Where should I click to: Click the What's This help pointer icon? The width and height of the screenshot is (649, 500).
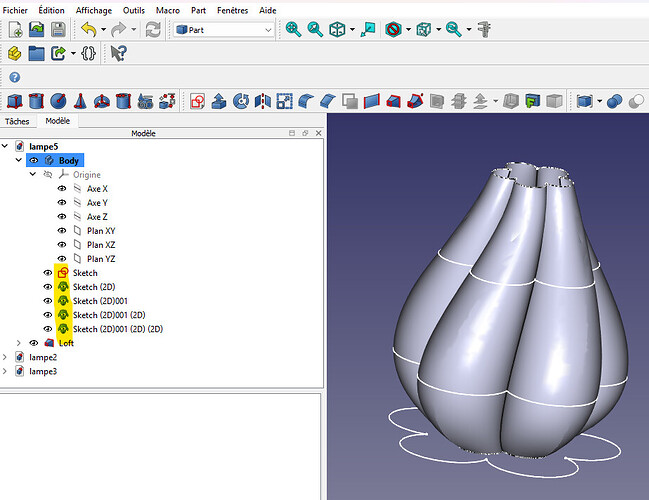tap(119, 53)
